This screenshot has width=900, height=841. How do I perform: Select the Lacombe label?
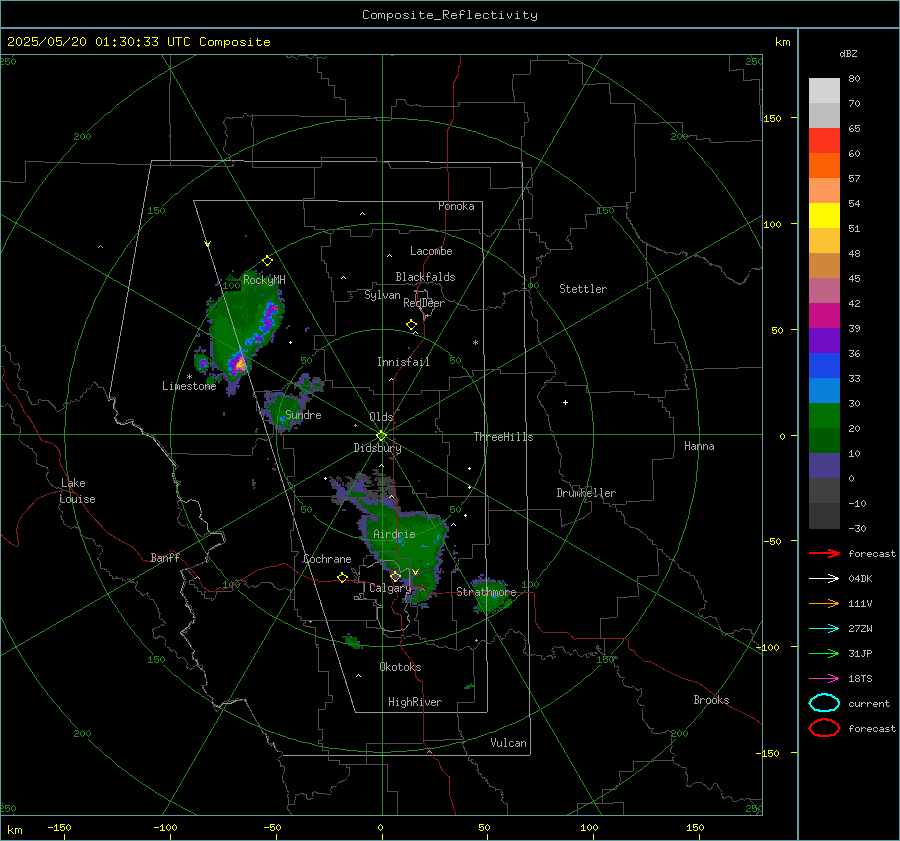coord(431,251)
